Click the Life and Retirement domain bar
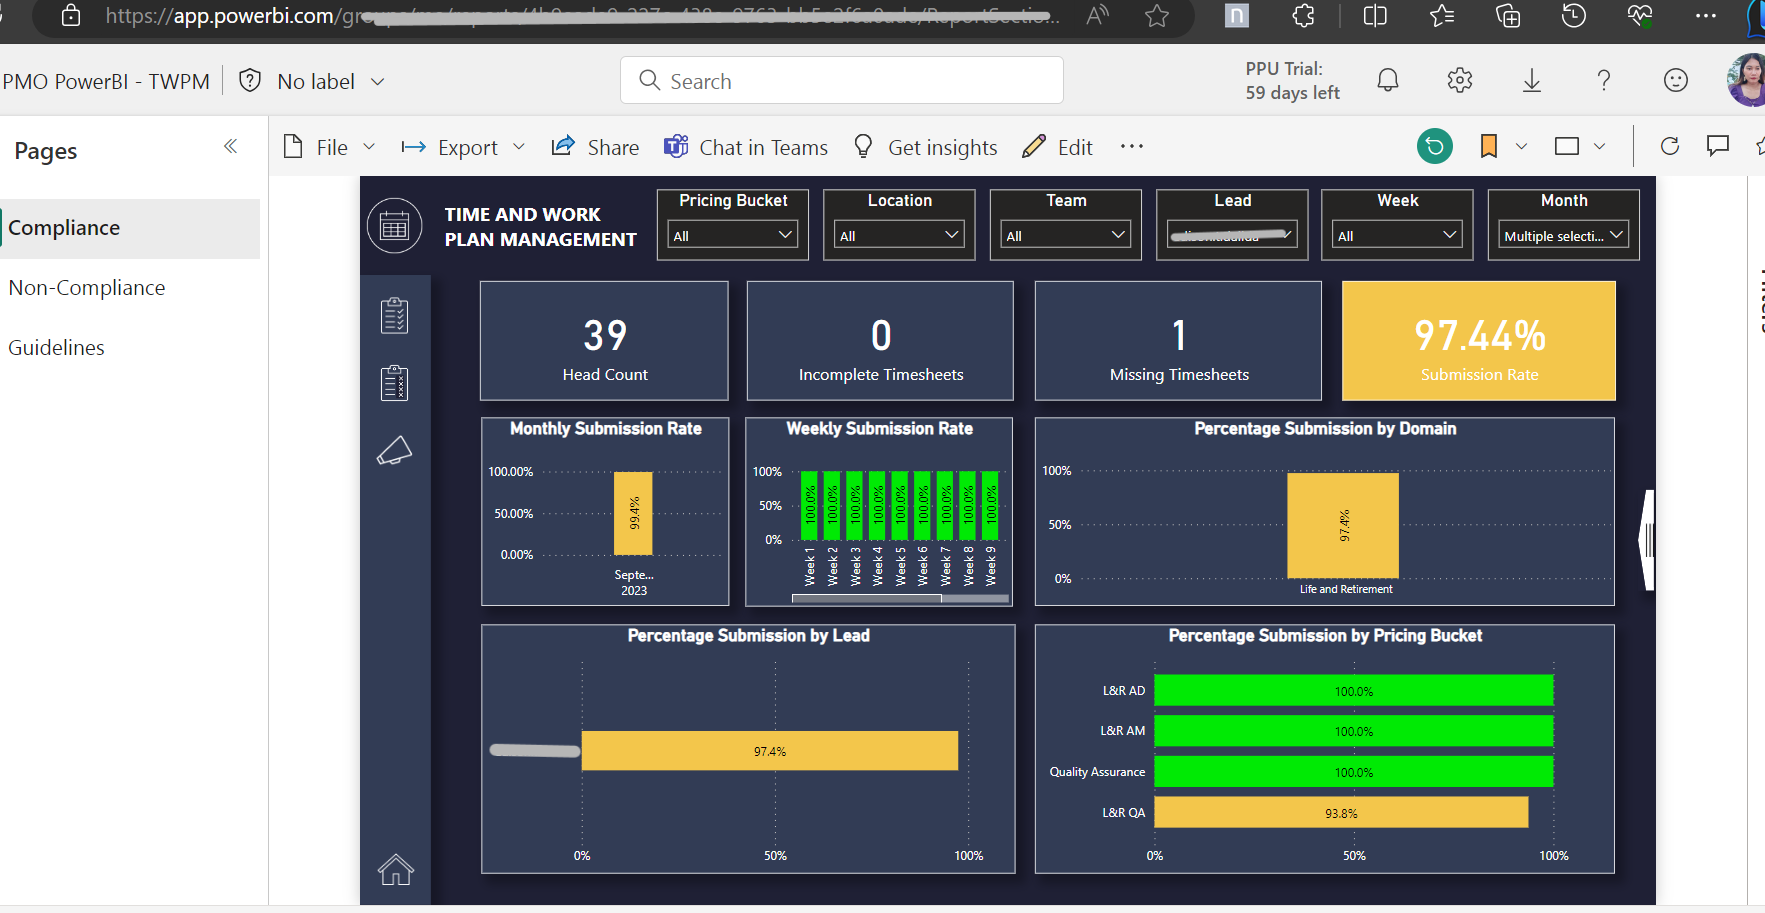 pos(1343,525)
